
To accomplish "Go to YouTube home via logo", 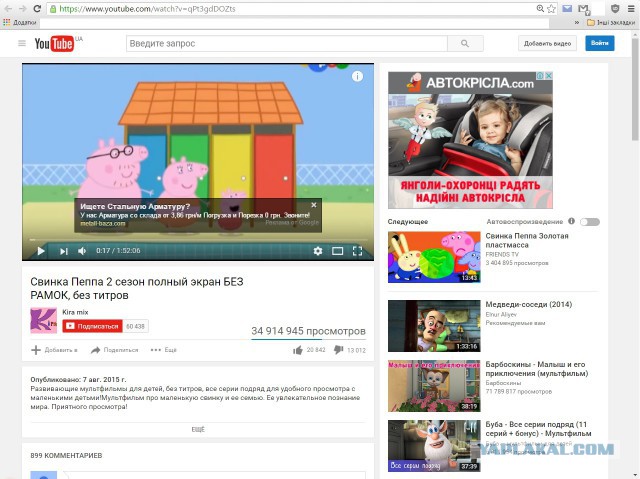I will (54, 43).
